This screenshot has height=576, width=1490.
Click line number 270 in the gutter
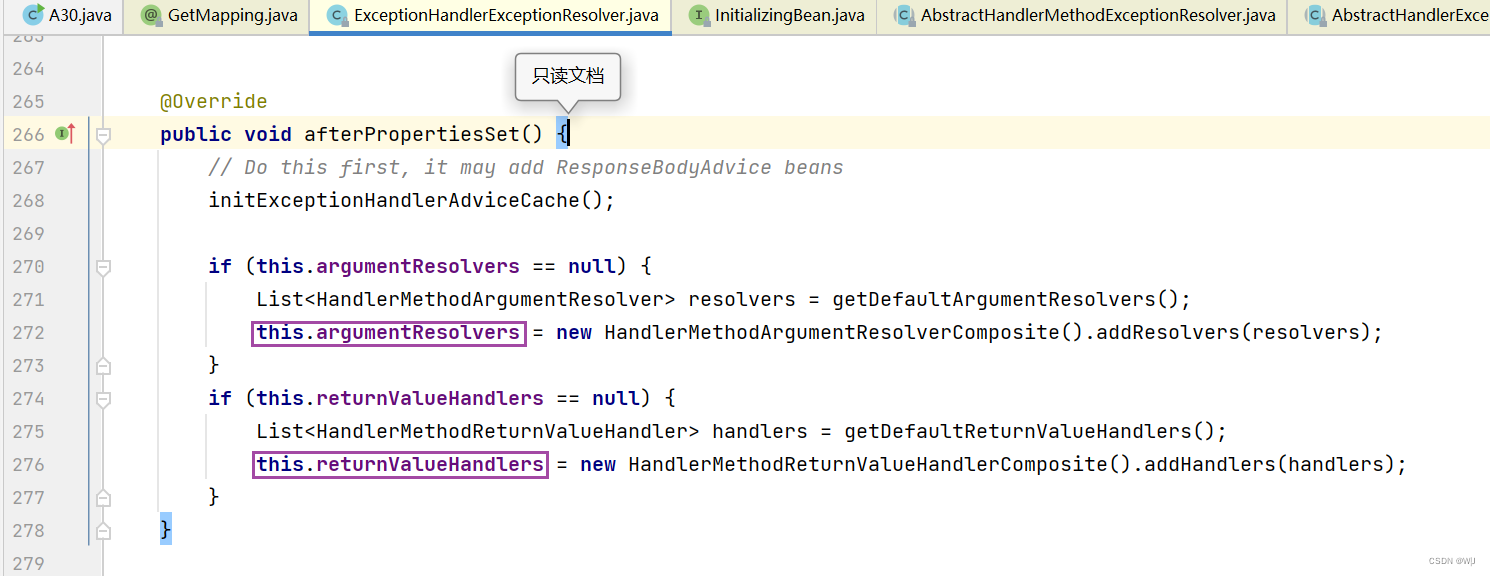click(x=27, y=266)
